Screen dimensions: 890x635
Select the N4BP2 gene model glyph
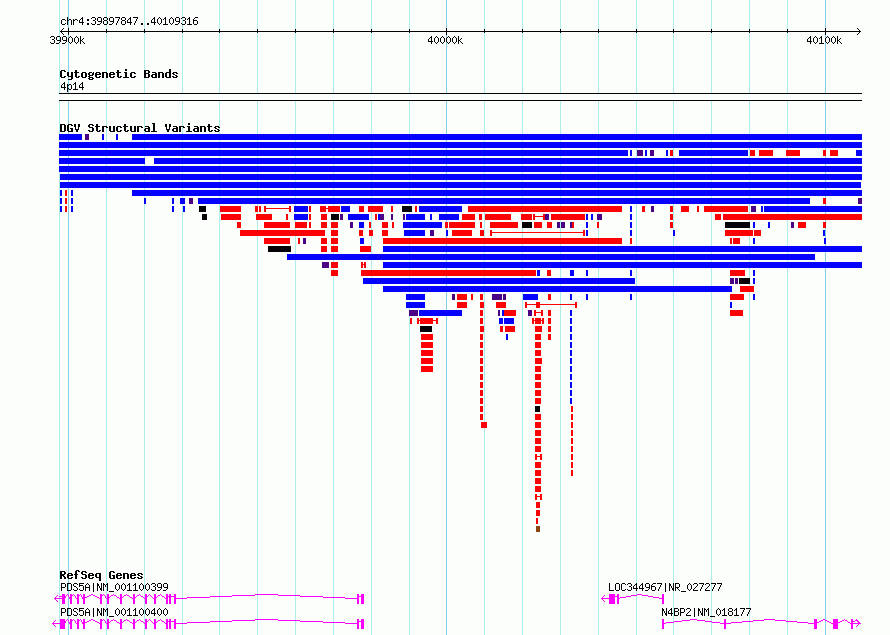point(761,624)
